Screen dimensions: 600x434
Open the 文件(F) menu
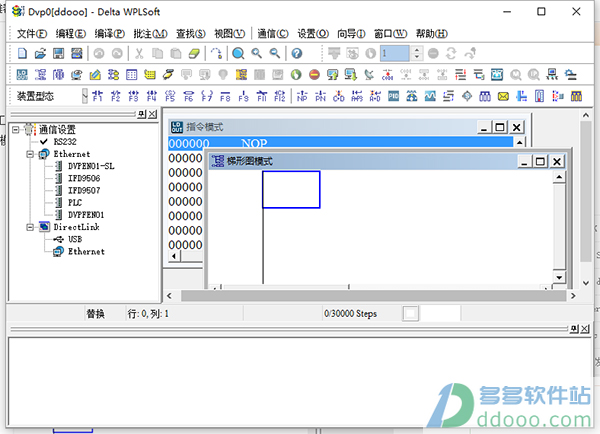31,34
